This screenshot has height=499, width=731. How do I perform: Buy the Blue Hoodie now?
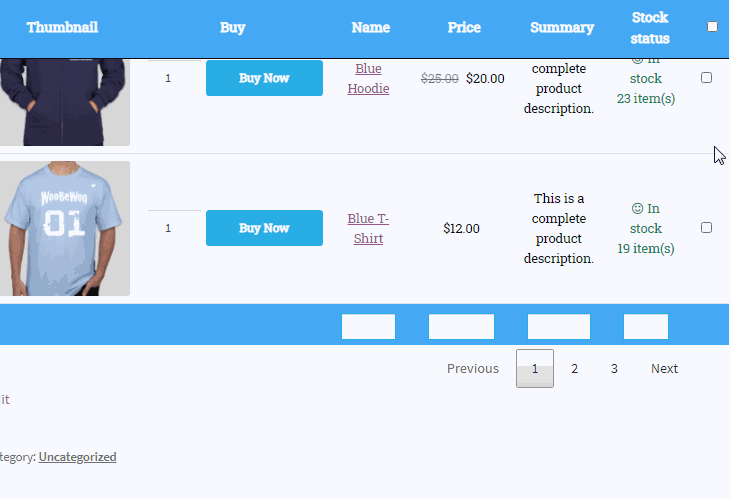[264, 78]
